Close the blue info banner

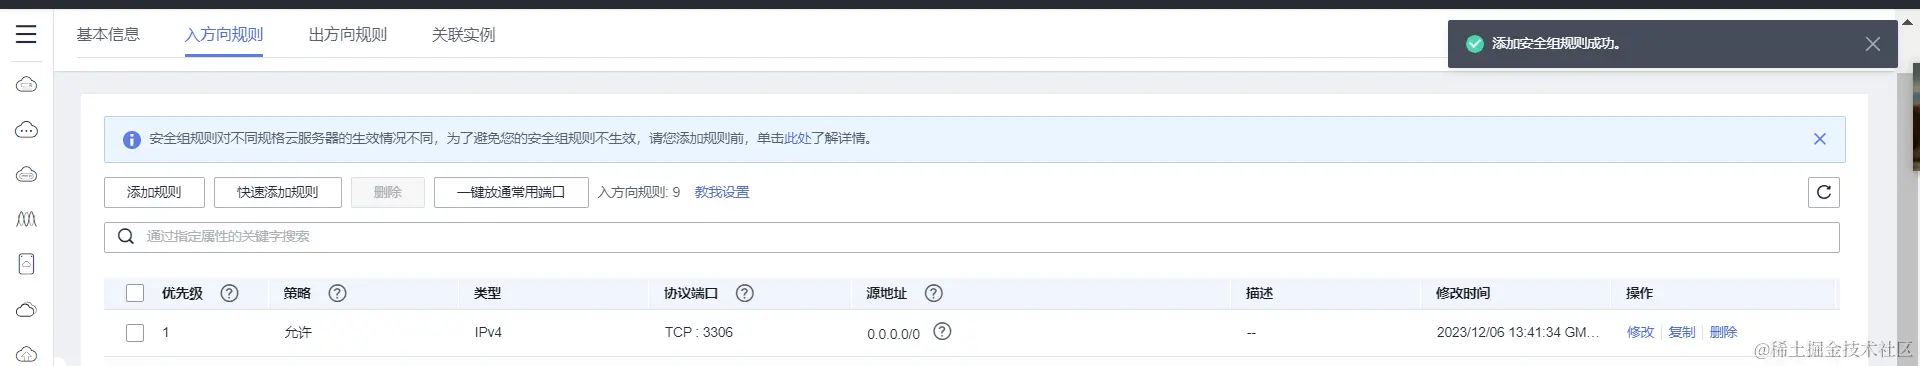[x=1820, y=139]
